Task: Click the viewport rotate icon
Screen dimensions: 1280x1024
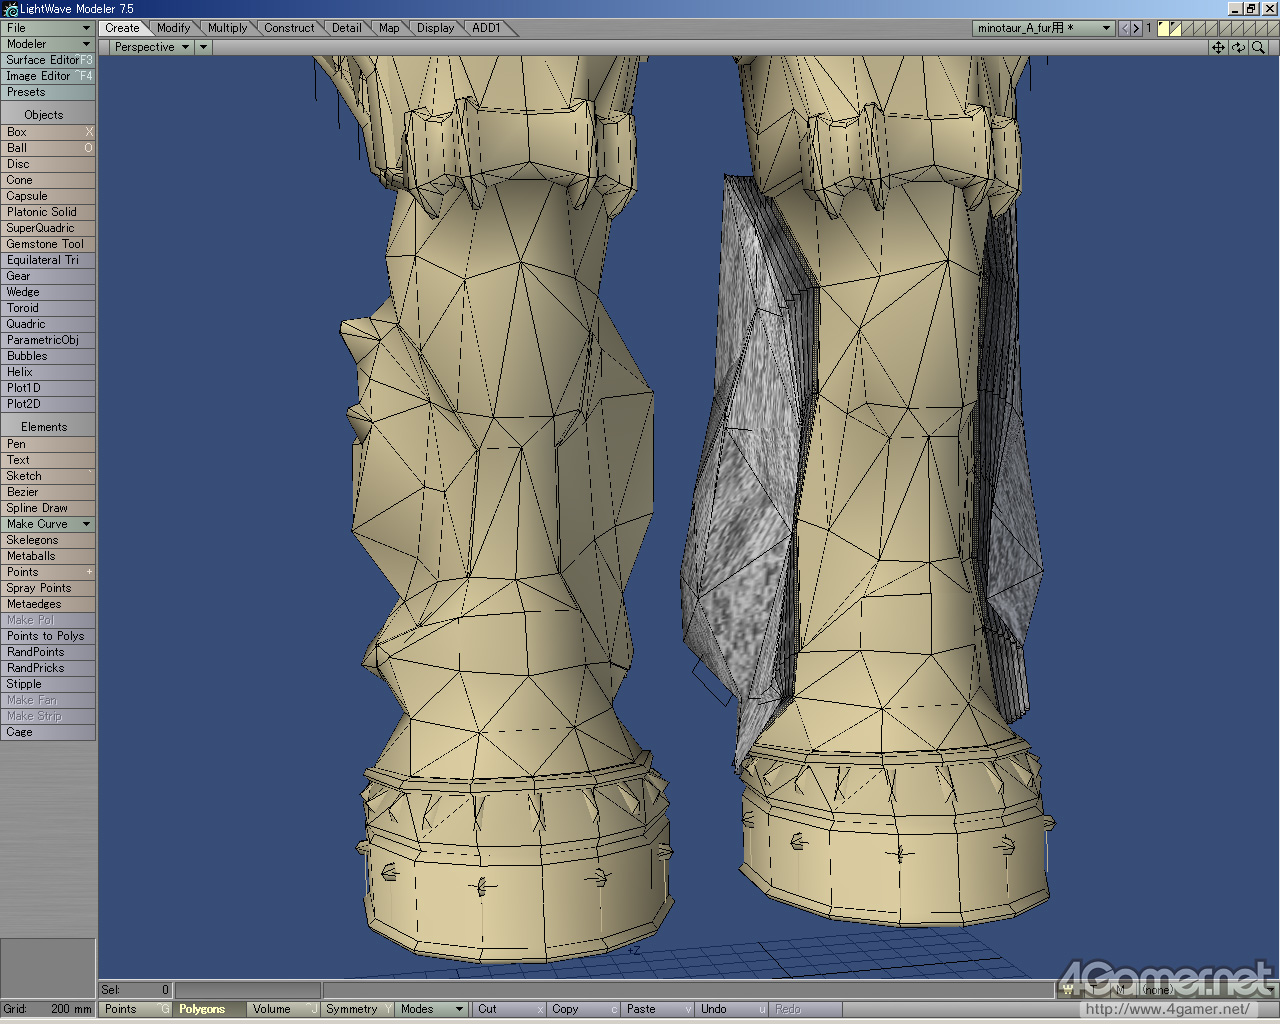Action: (1238, 47)
